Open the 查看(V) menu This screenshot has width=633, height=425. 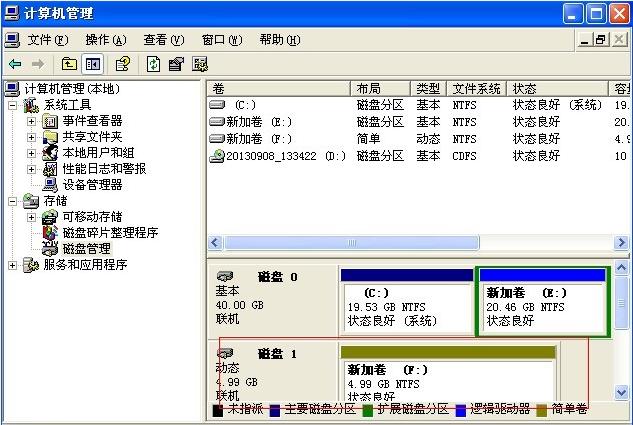163,40
